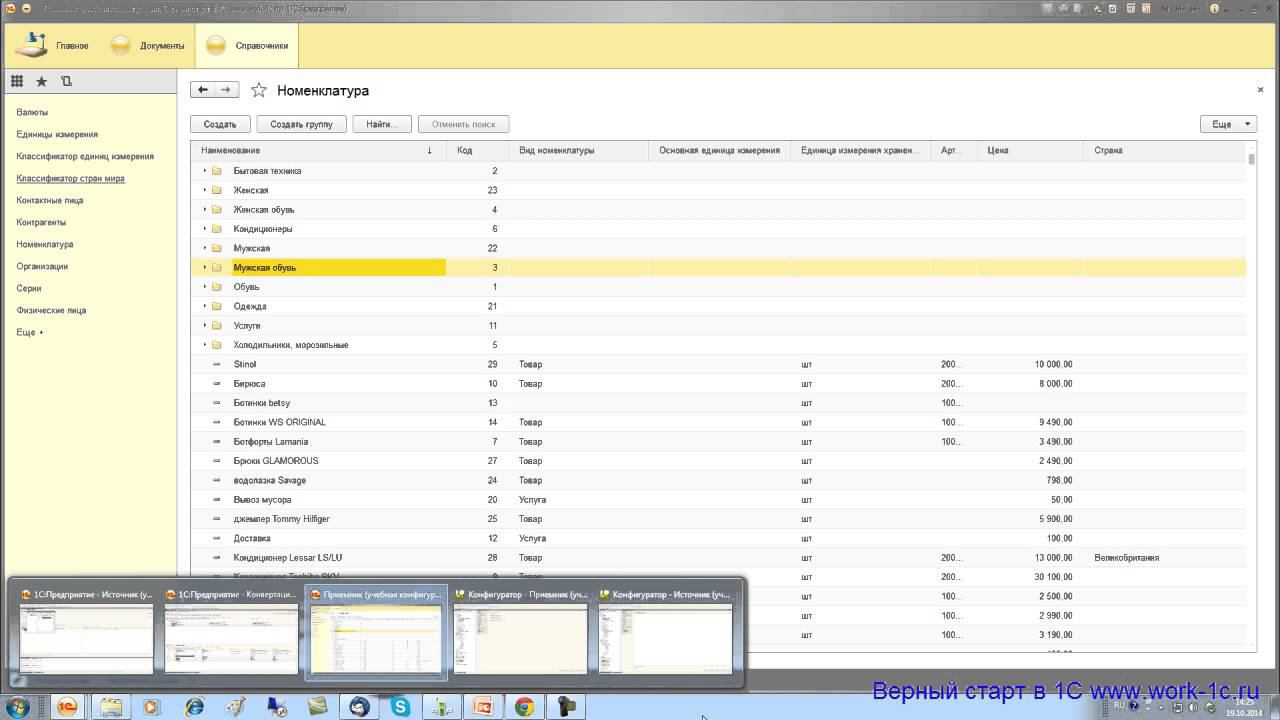Screen dimensions: 1280x720
Task: Select the водолазка Savage row
Action: (718, 480)
